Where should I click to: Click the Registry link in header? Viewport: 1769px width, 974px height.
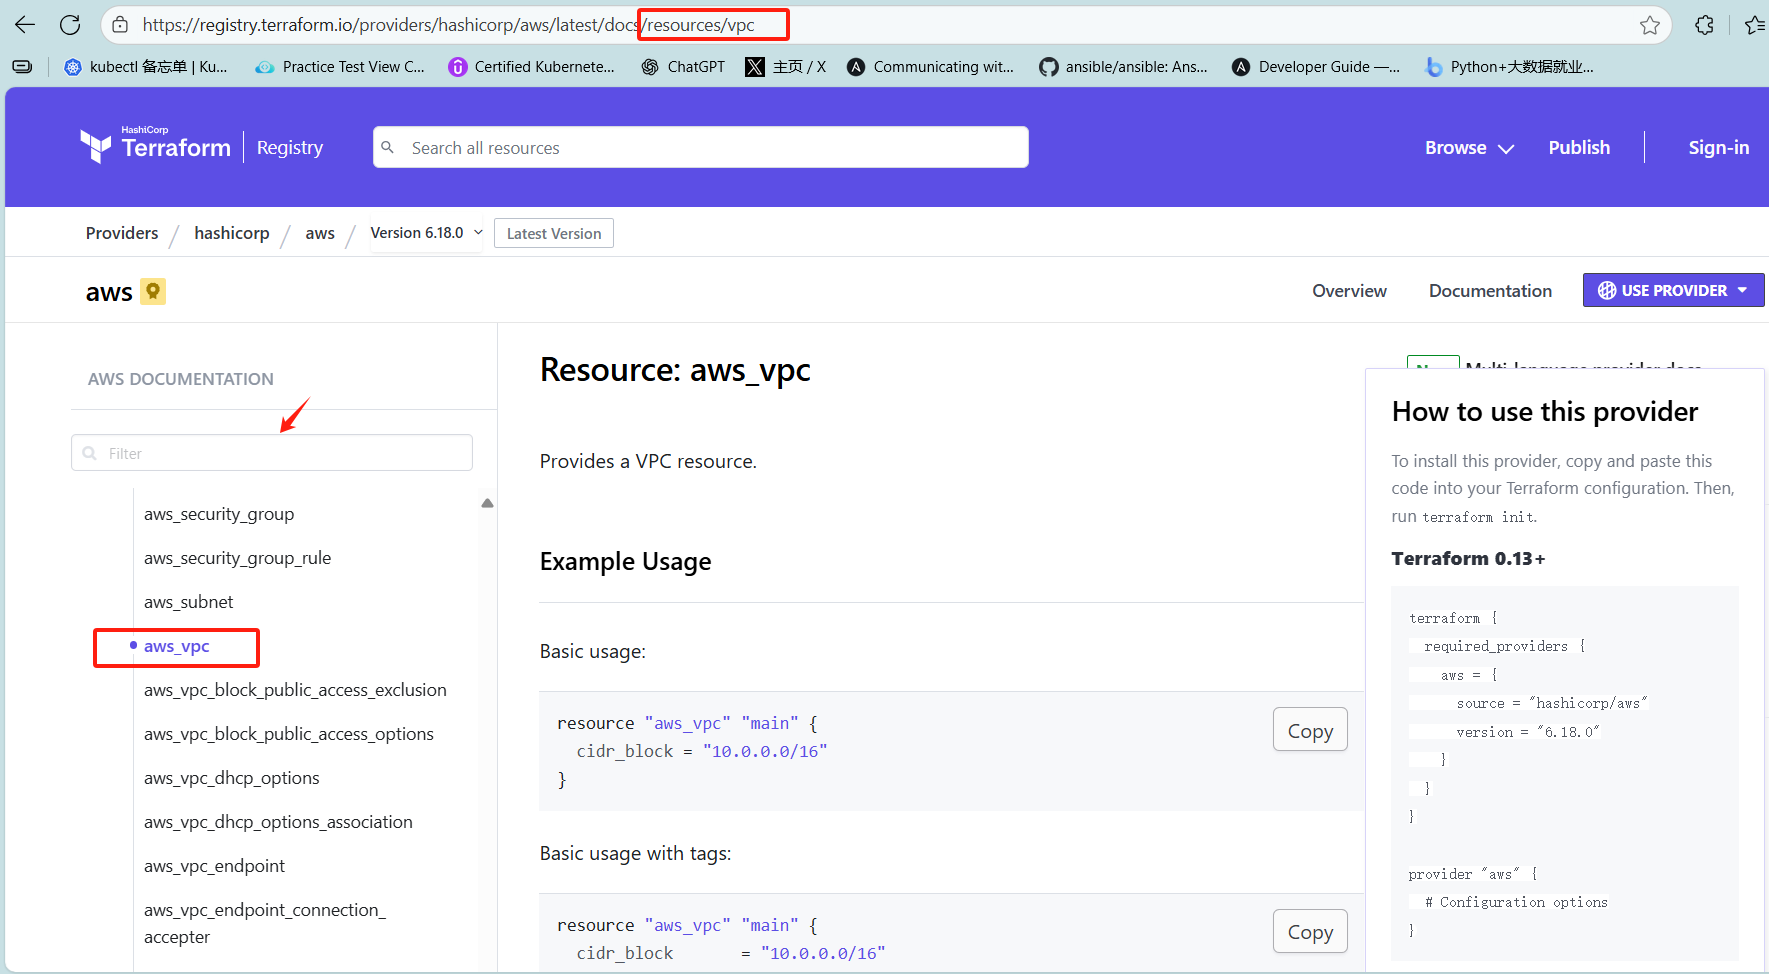point(290,147)
